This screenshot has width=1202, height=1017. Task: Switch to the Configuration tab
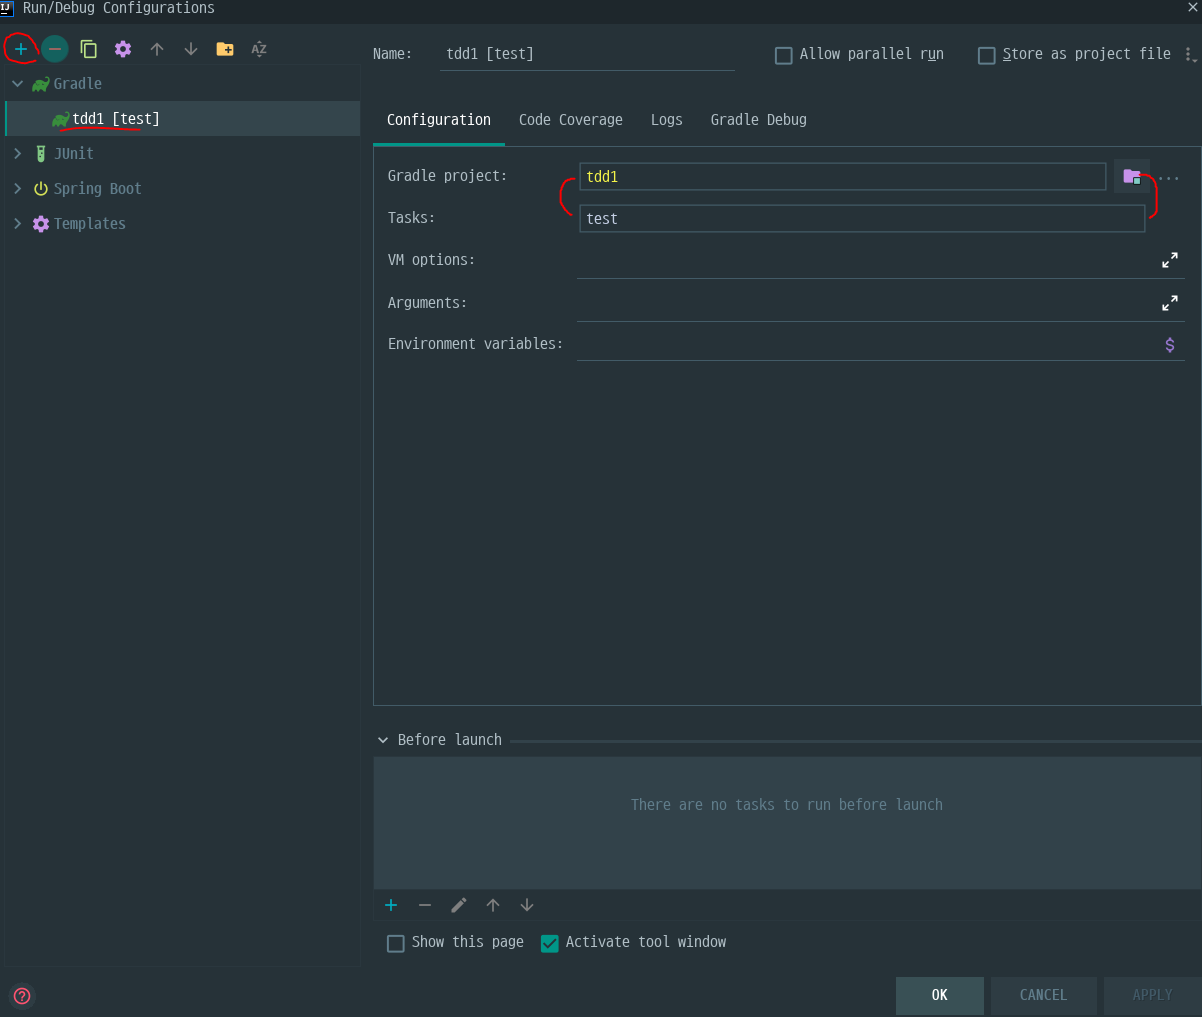pyautogui.click(x=439, y=120)
